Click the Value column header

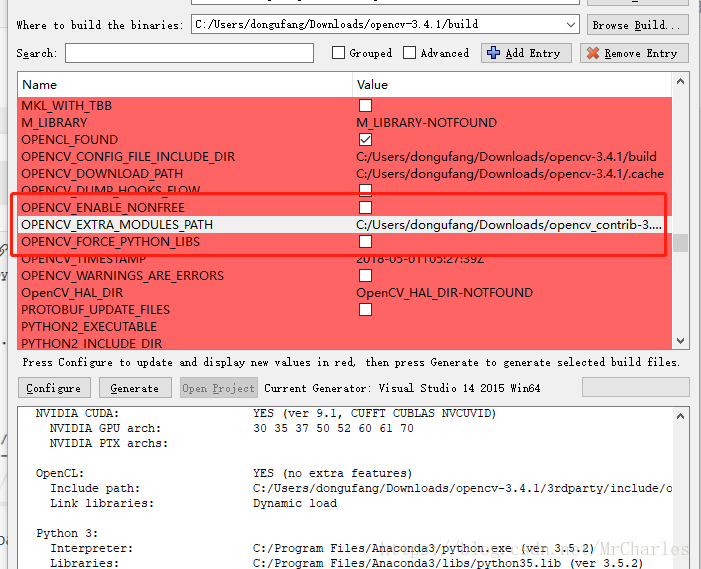coord(512,84)
